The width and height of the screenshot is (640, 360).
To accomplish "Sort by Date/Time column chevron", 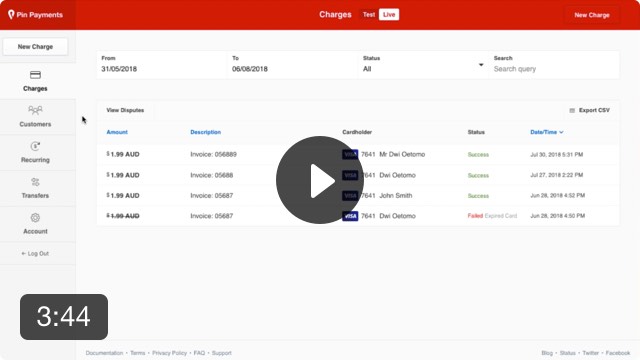I will pos(561,132).
